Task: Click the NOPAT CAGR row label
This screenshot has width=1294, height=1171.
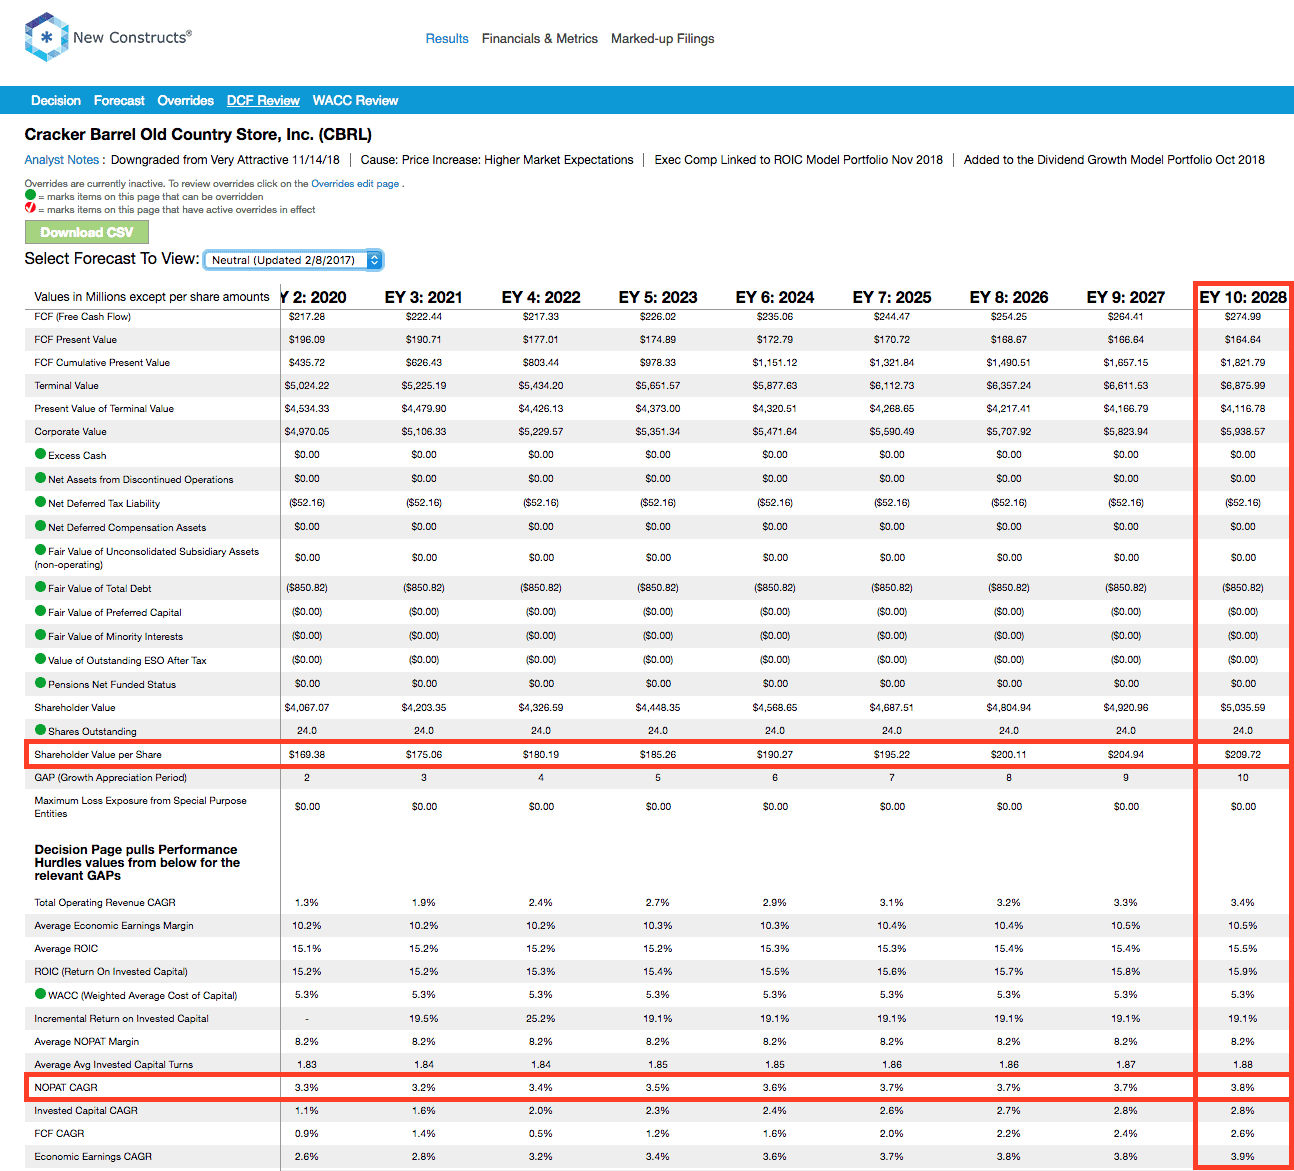Action: 66,1088
